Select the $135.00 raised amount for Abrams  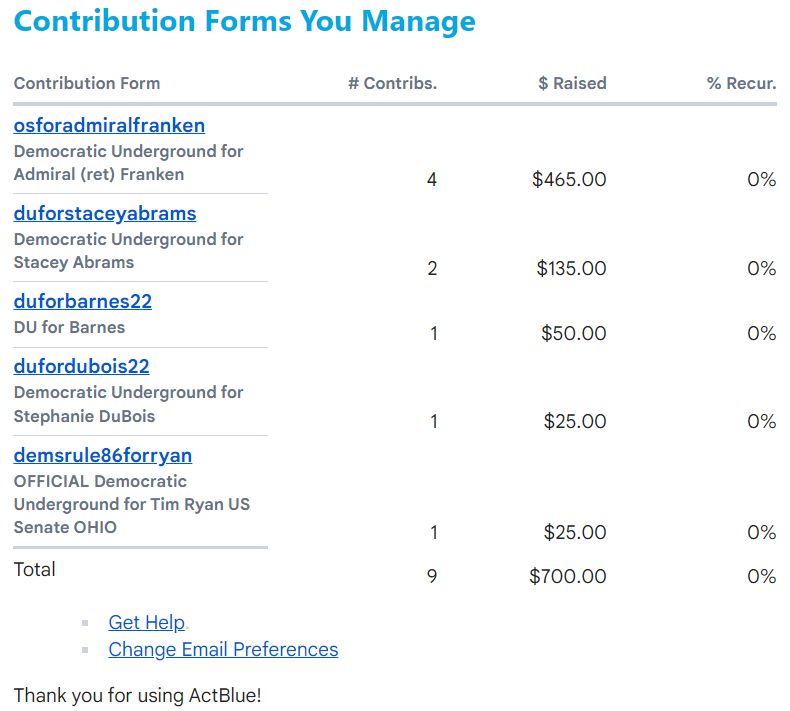(x=571, y=268)
